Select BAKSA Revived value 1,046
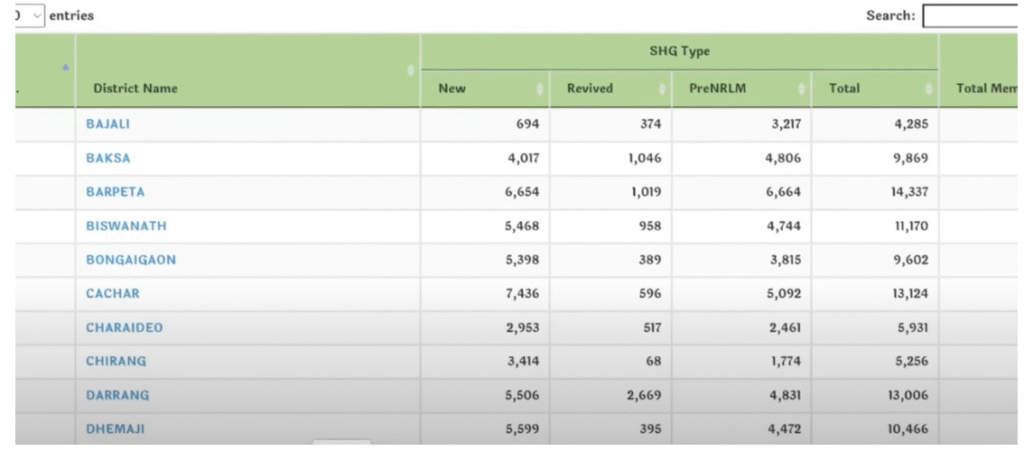Screen dimensions: 1024x451 point(643,158)
